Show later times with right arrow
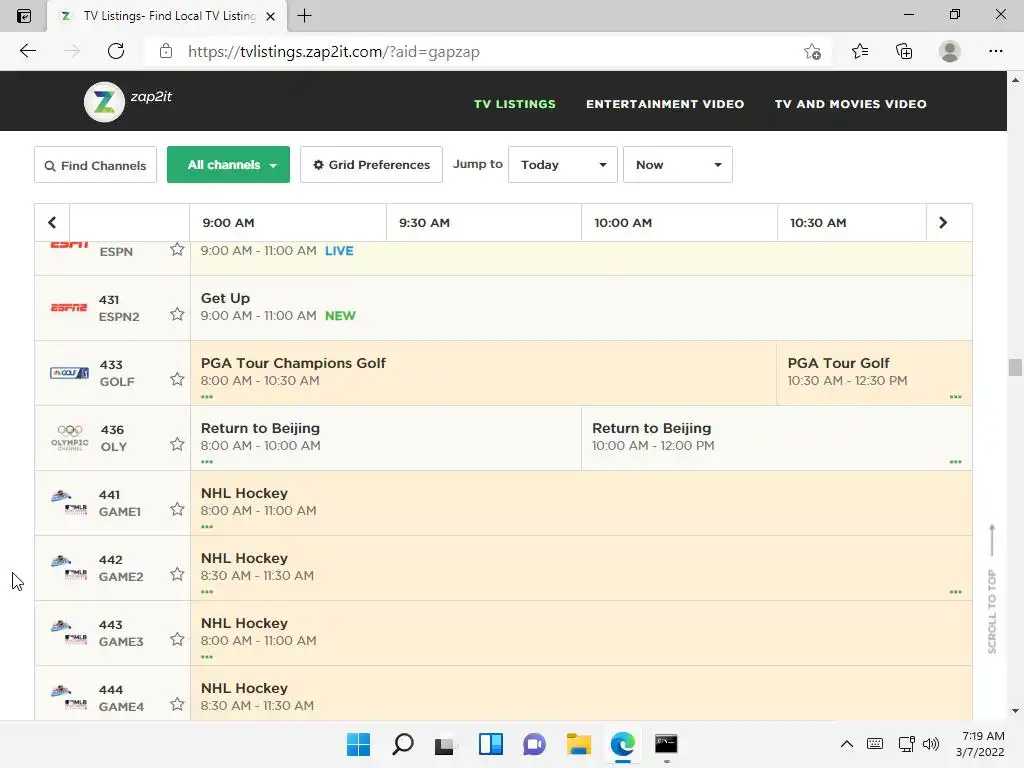Image resolution: width=1024 pixels, height=768 pixels. tap(942, 223)
